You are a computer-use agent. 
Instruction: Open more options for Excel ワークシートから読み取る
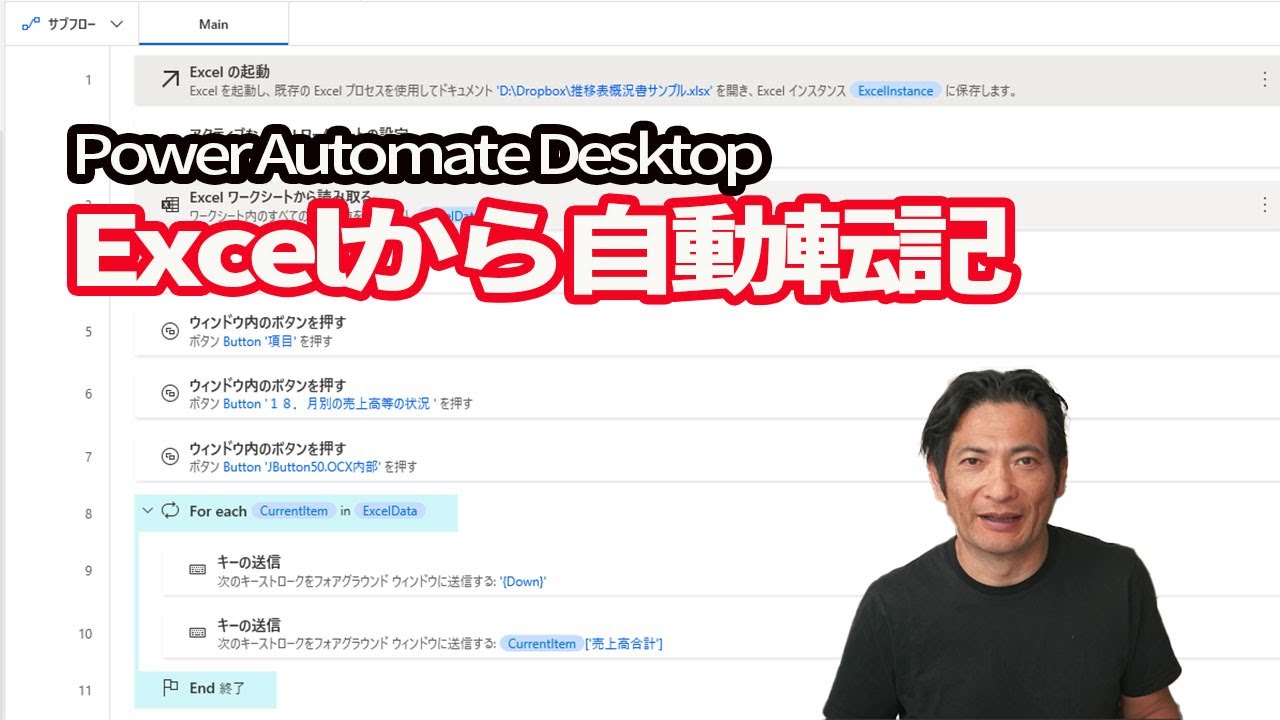tap(1265, 205)
